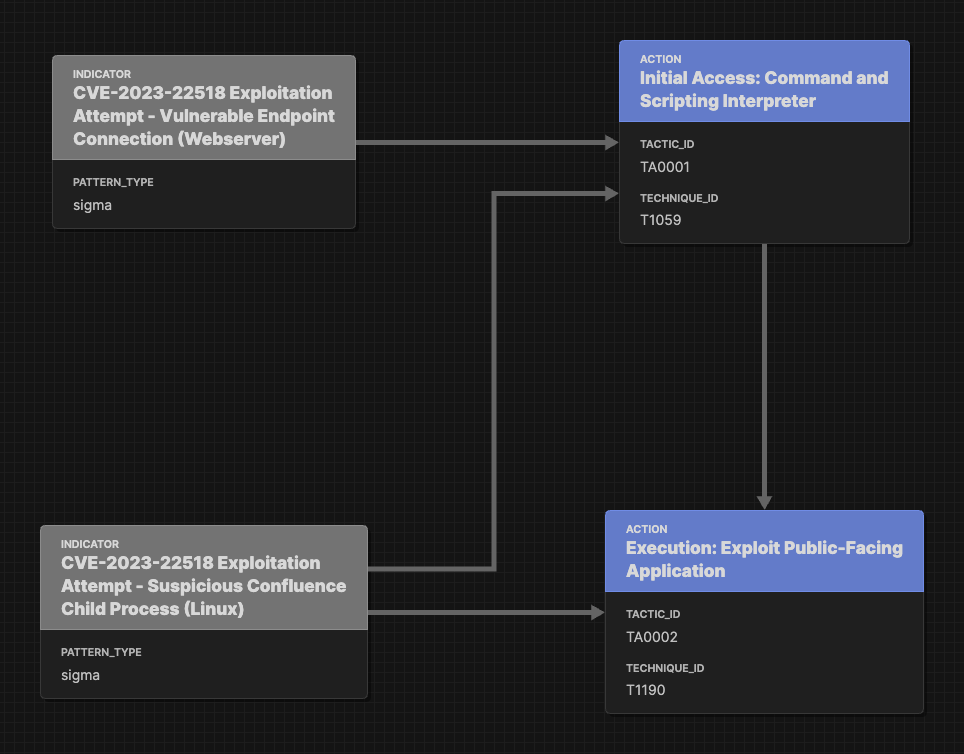Click the TA0002 tactic ID value

coord(651,637)
